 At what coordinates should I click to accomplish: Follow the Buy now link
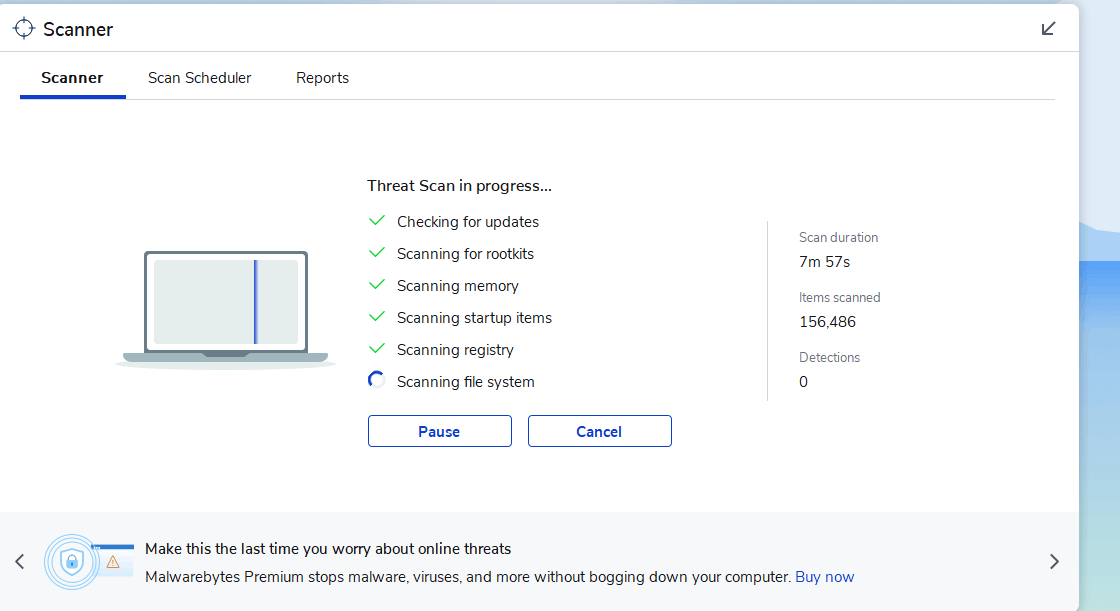click(x=825, y=577)
